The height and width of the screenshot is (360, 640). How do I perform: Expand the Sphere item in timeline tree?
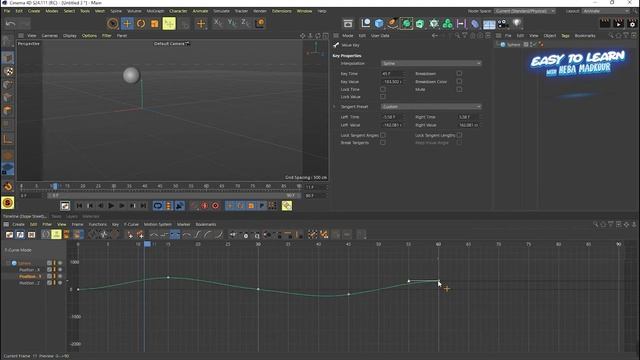[x=7, y=263]
